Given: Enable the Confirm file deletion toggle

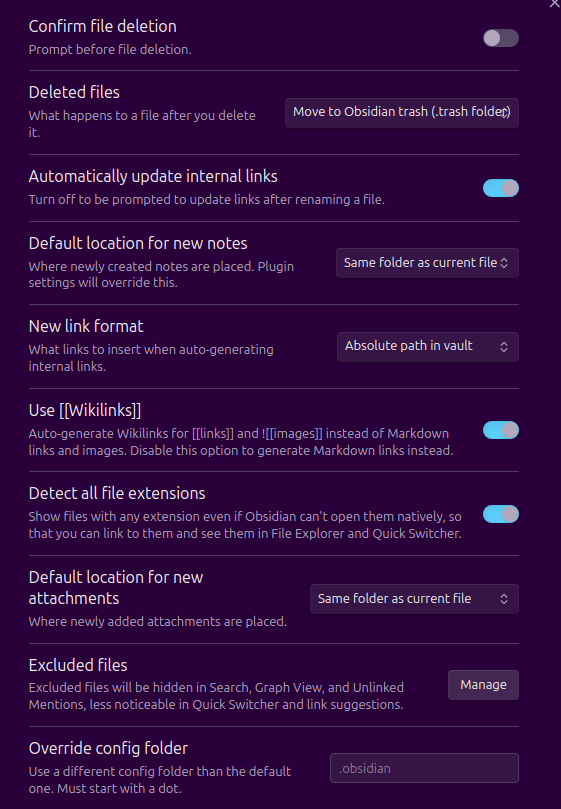Looking at the screenshot, I should click(501, 38).
